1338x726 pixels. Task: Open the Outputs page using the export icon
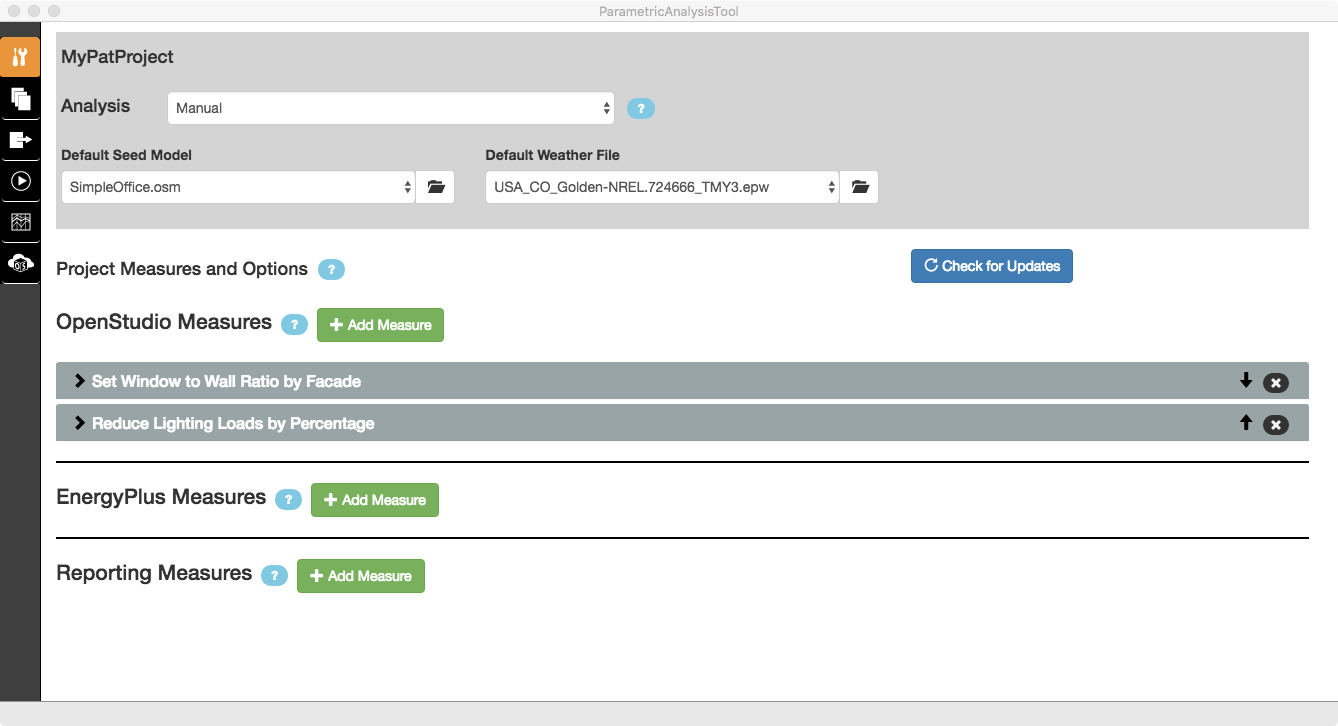coord(20,140)
